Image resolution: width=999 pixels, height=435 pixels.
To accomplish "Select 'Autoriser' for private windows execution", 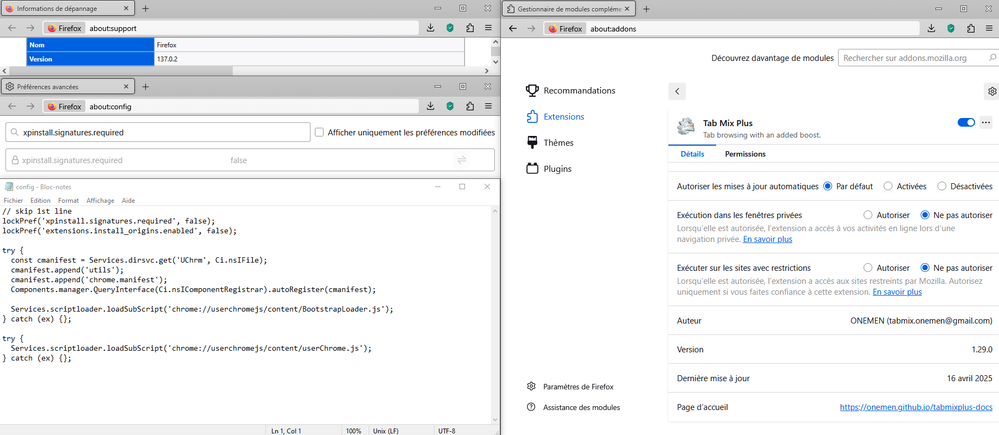I will point(868,215).
